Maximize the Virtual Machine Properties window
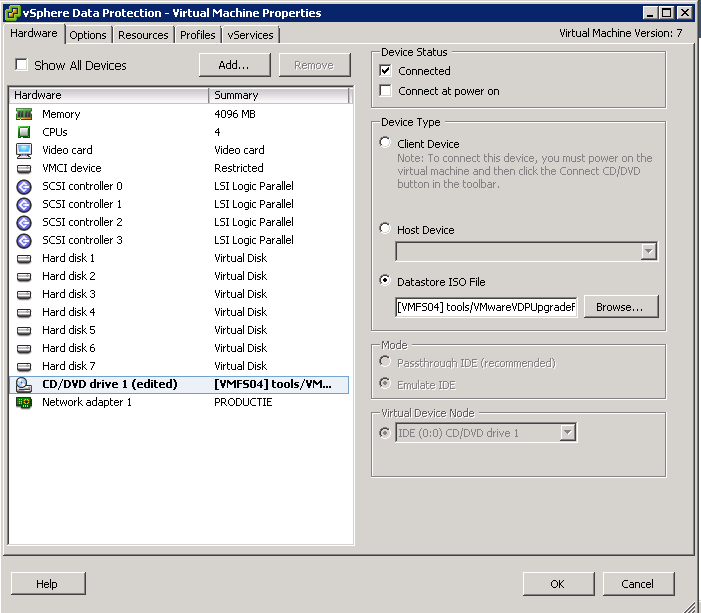This screenshot has height=613, width=701. pyautogui.click(x=667, y=13)
